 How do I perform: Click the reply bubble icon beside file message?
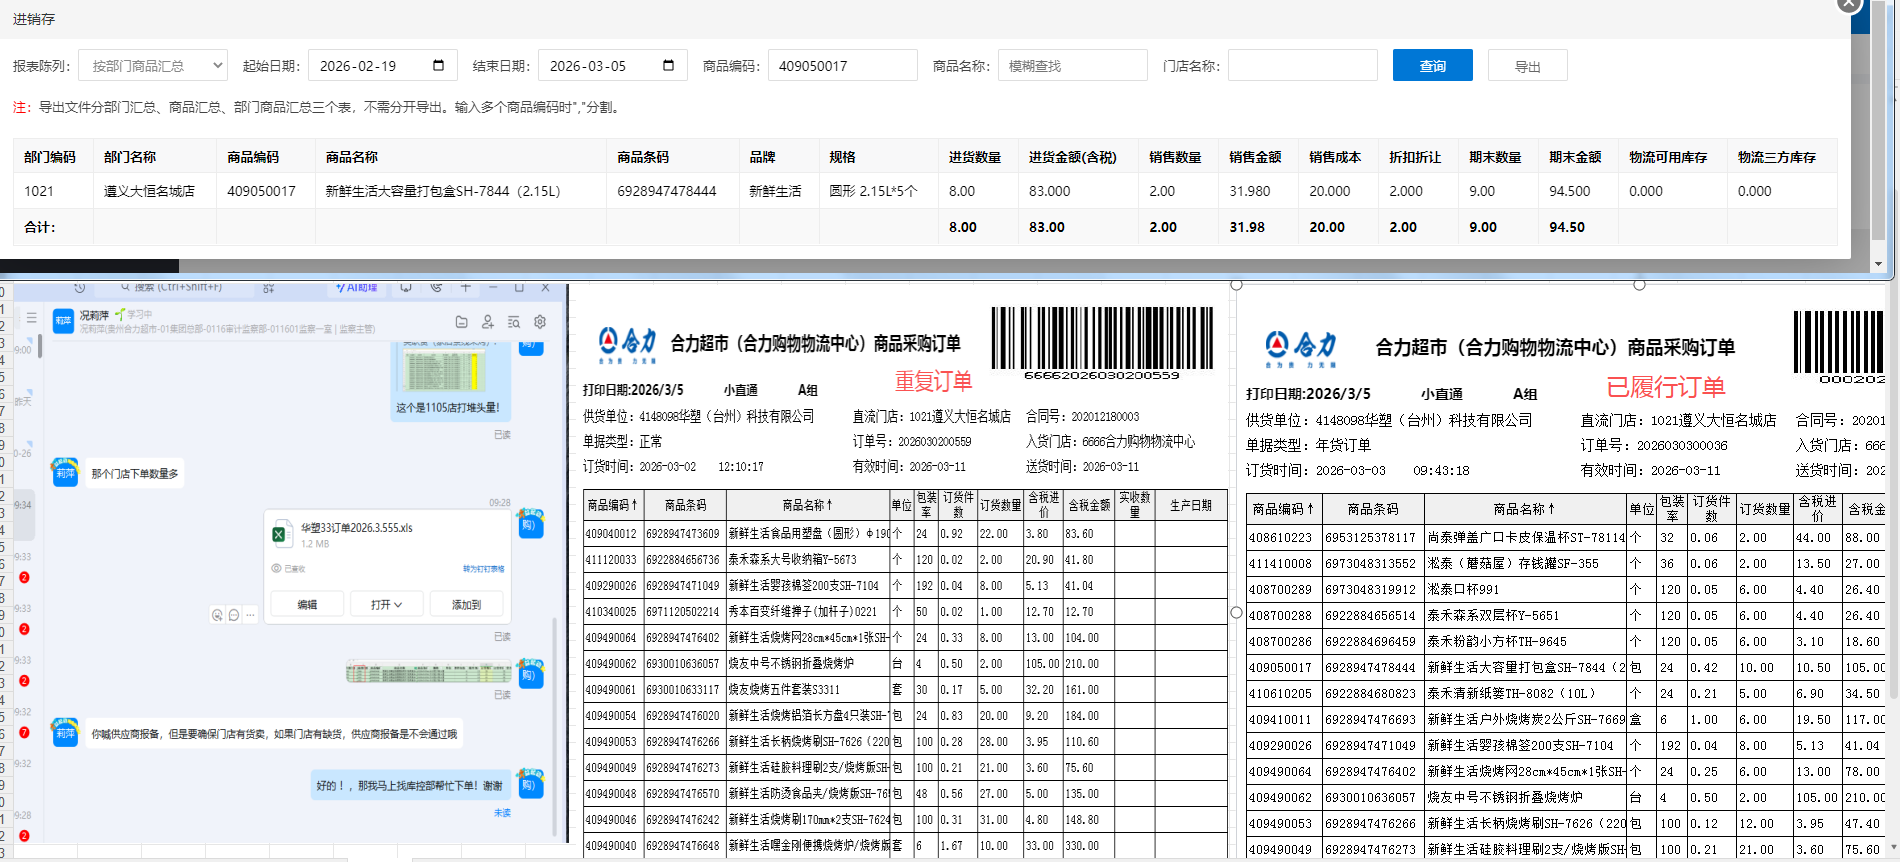(234, 615)
